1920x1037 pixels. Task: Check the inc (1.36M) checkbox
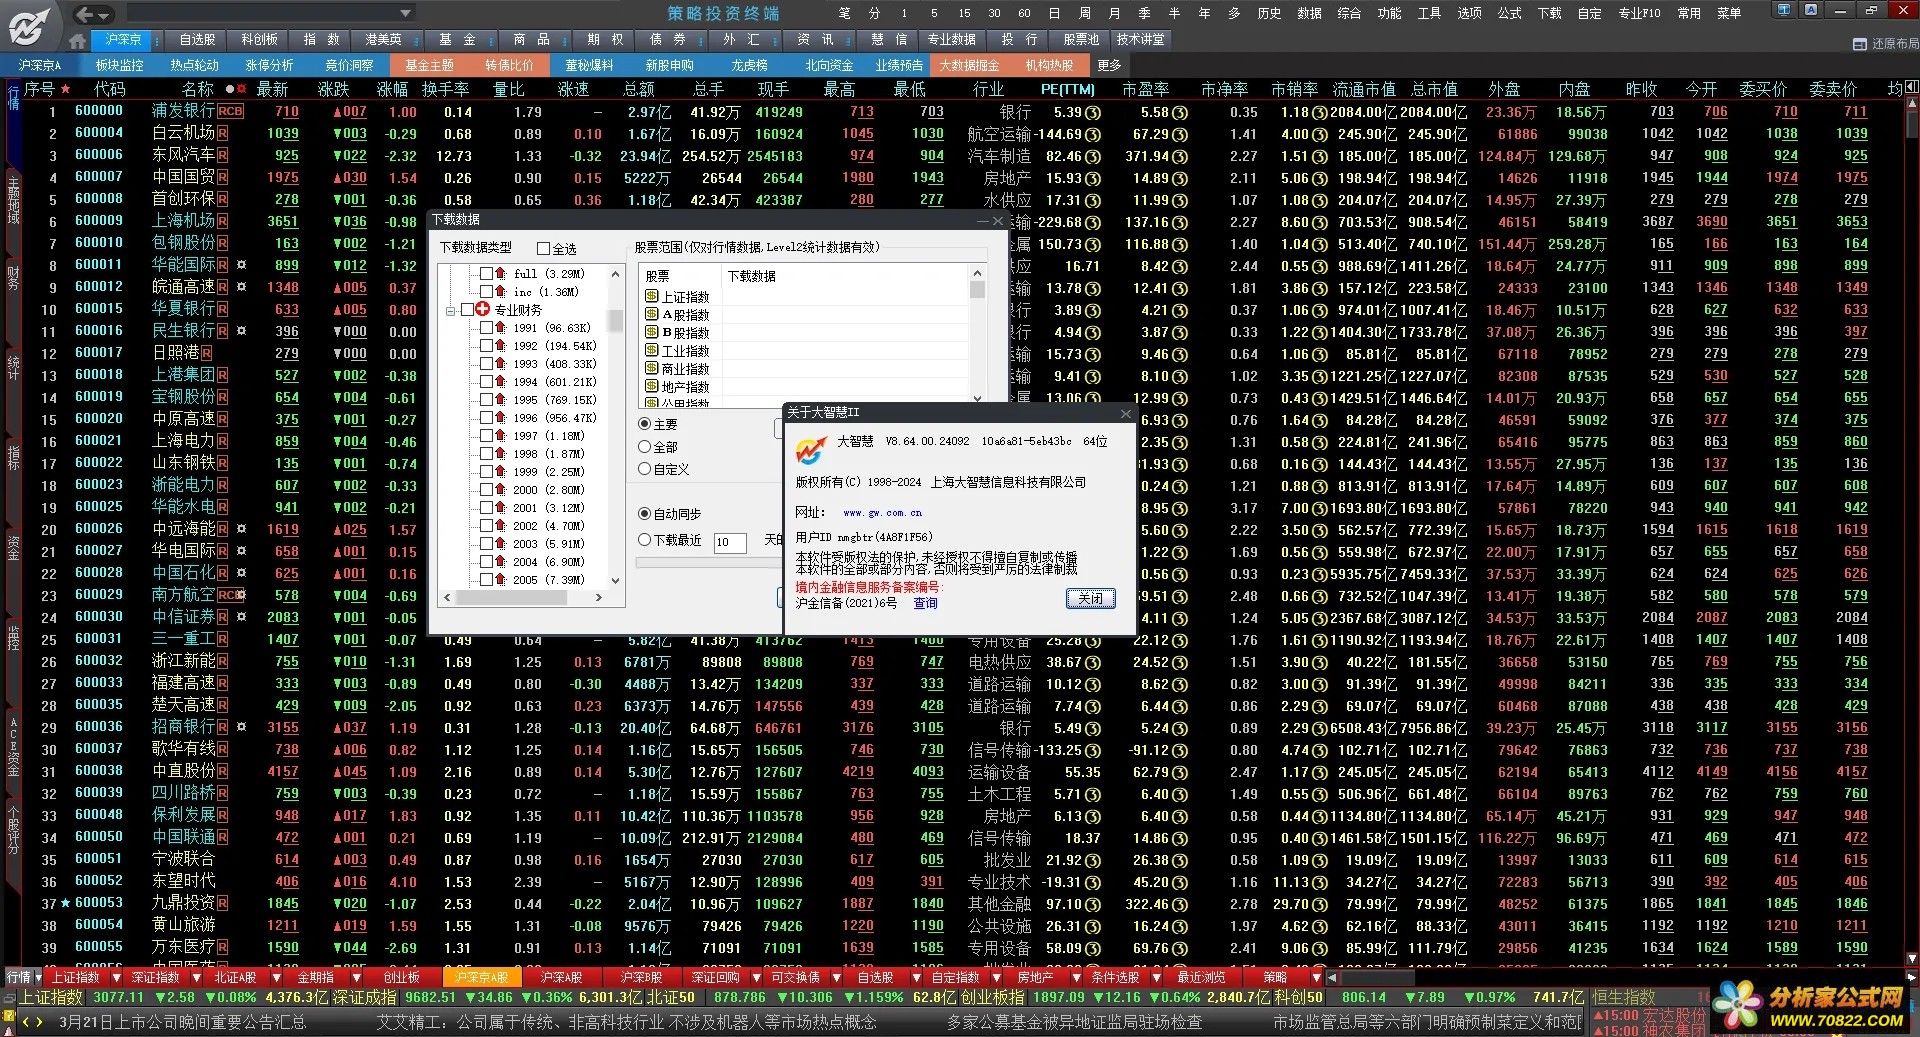486,292
